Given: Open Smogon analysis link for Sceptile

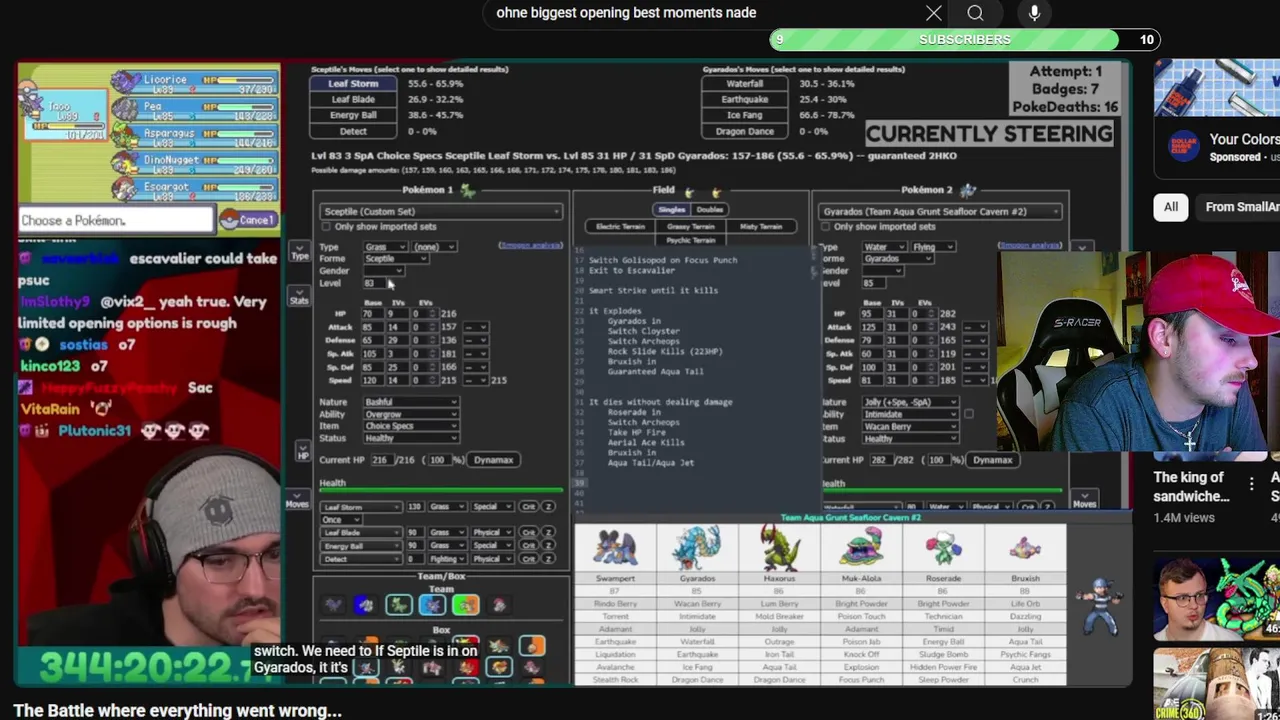Looking at the screenshot, I should [530, 246].
